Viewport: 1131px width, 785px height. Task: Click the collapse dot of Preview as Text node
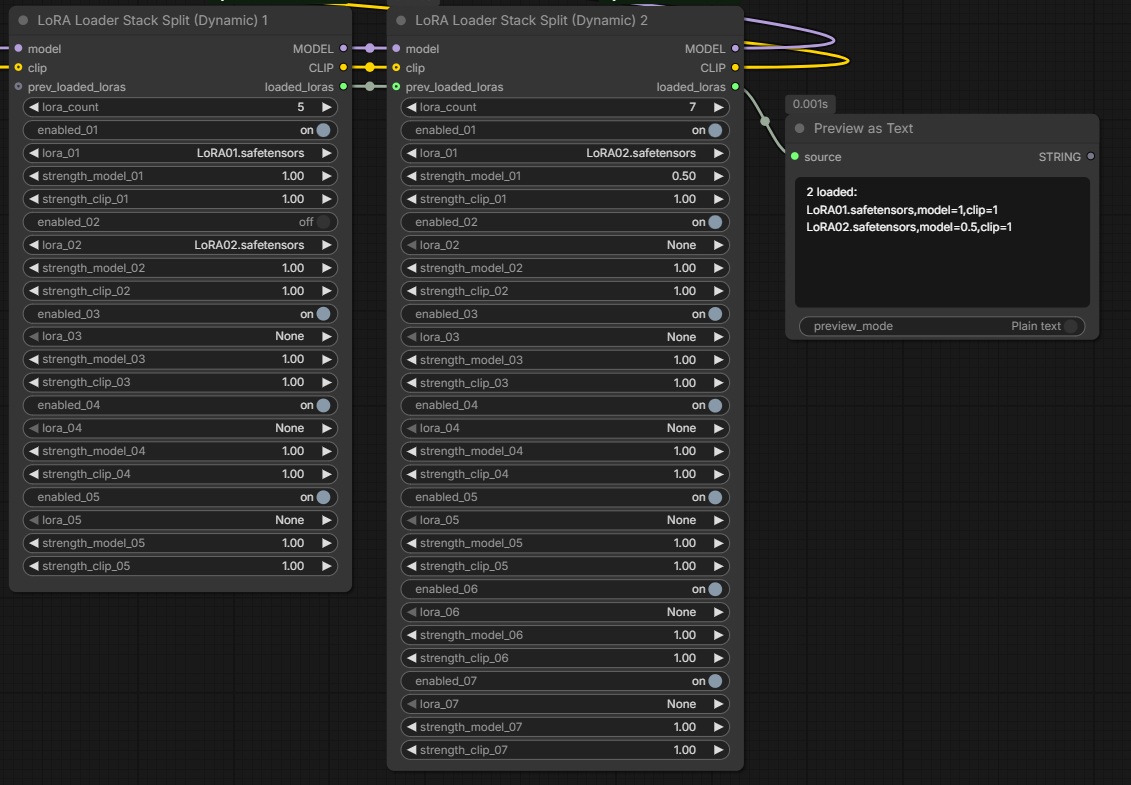tap(799, 128)
